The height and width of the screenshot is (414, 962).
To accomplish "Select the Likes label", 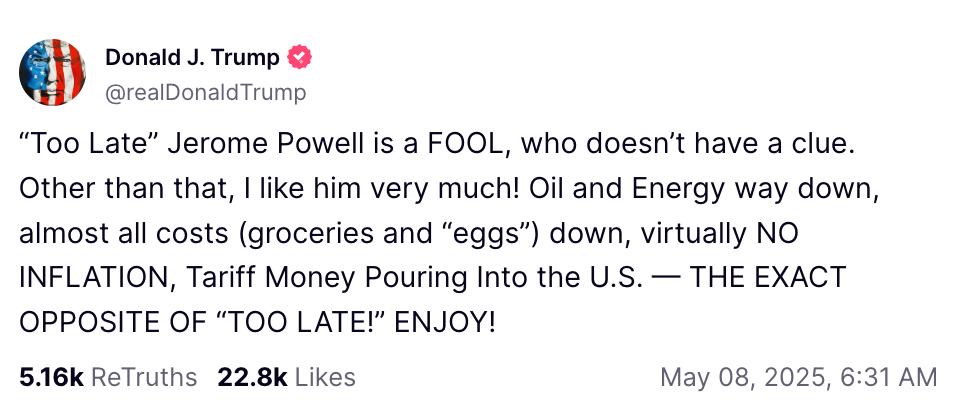I will [x=325, y=377].
